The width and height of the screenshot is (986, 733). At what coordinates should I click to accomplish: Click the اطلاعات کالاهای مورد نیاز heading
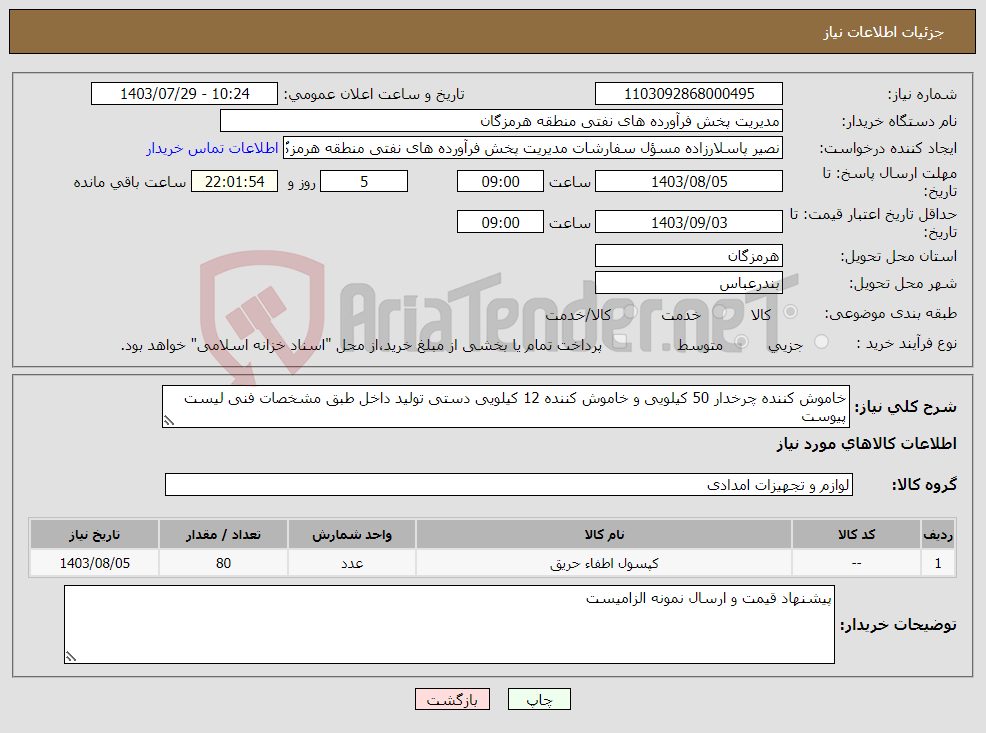click(x=867, y=444)
